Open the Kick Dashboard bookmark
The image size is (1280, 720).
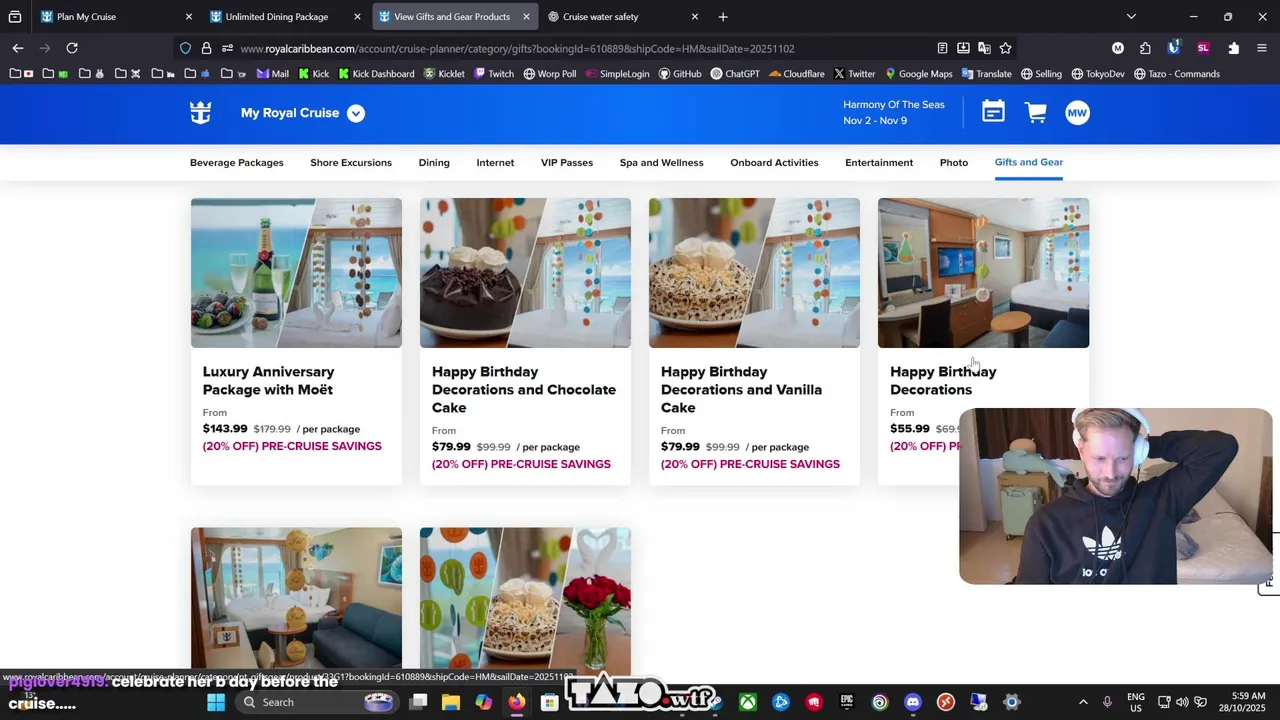[x=376, y=74]
